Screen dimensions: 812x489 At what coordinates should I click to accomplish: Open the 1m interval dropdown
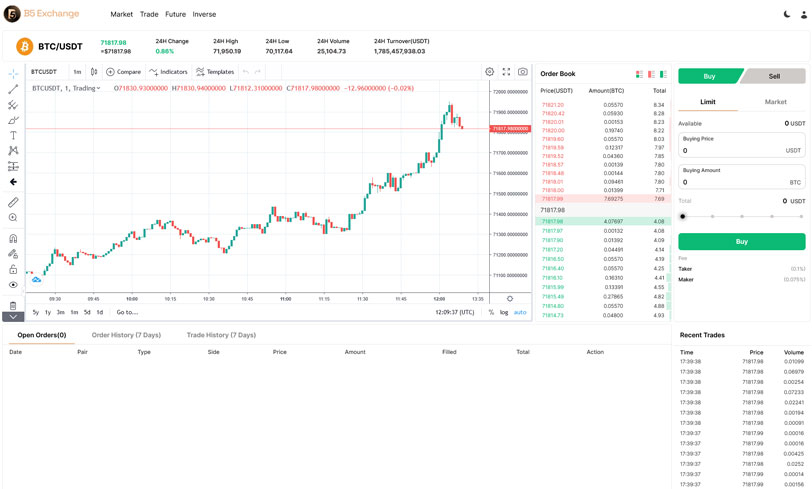[x=77, y=72]
